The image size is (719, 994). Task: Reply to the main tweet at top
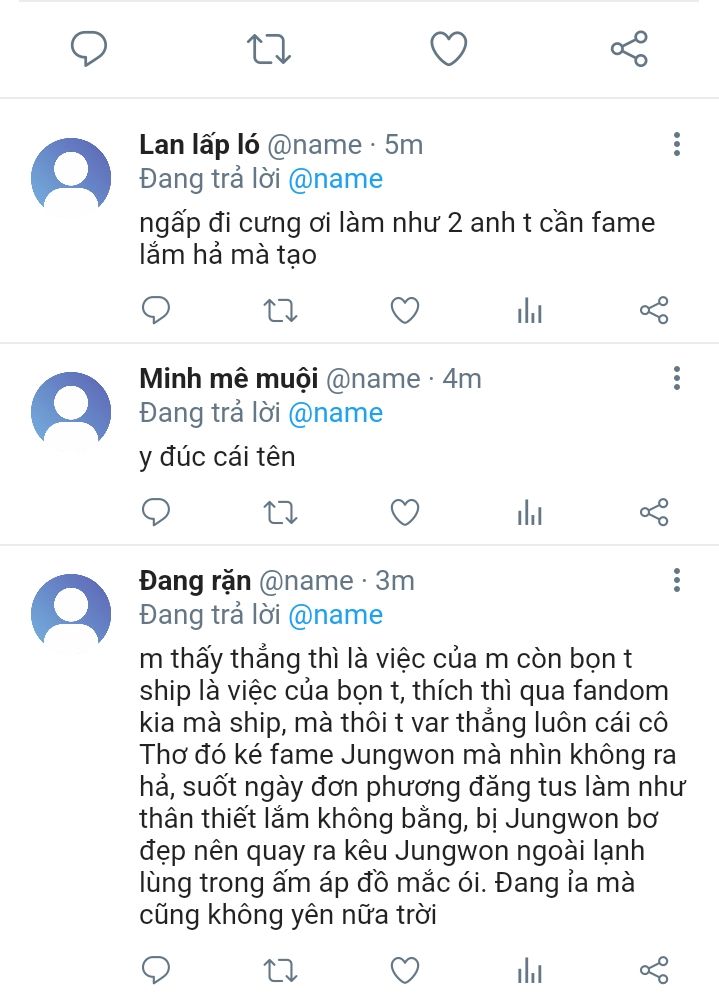tap(89, 48)
